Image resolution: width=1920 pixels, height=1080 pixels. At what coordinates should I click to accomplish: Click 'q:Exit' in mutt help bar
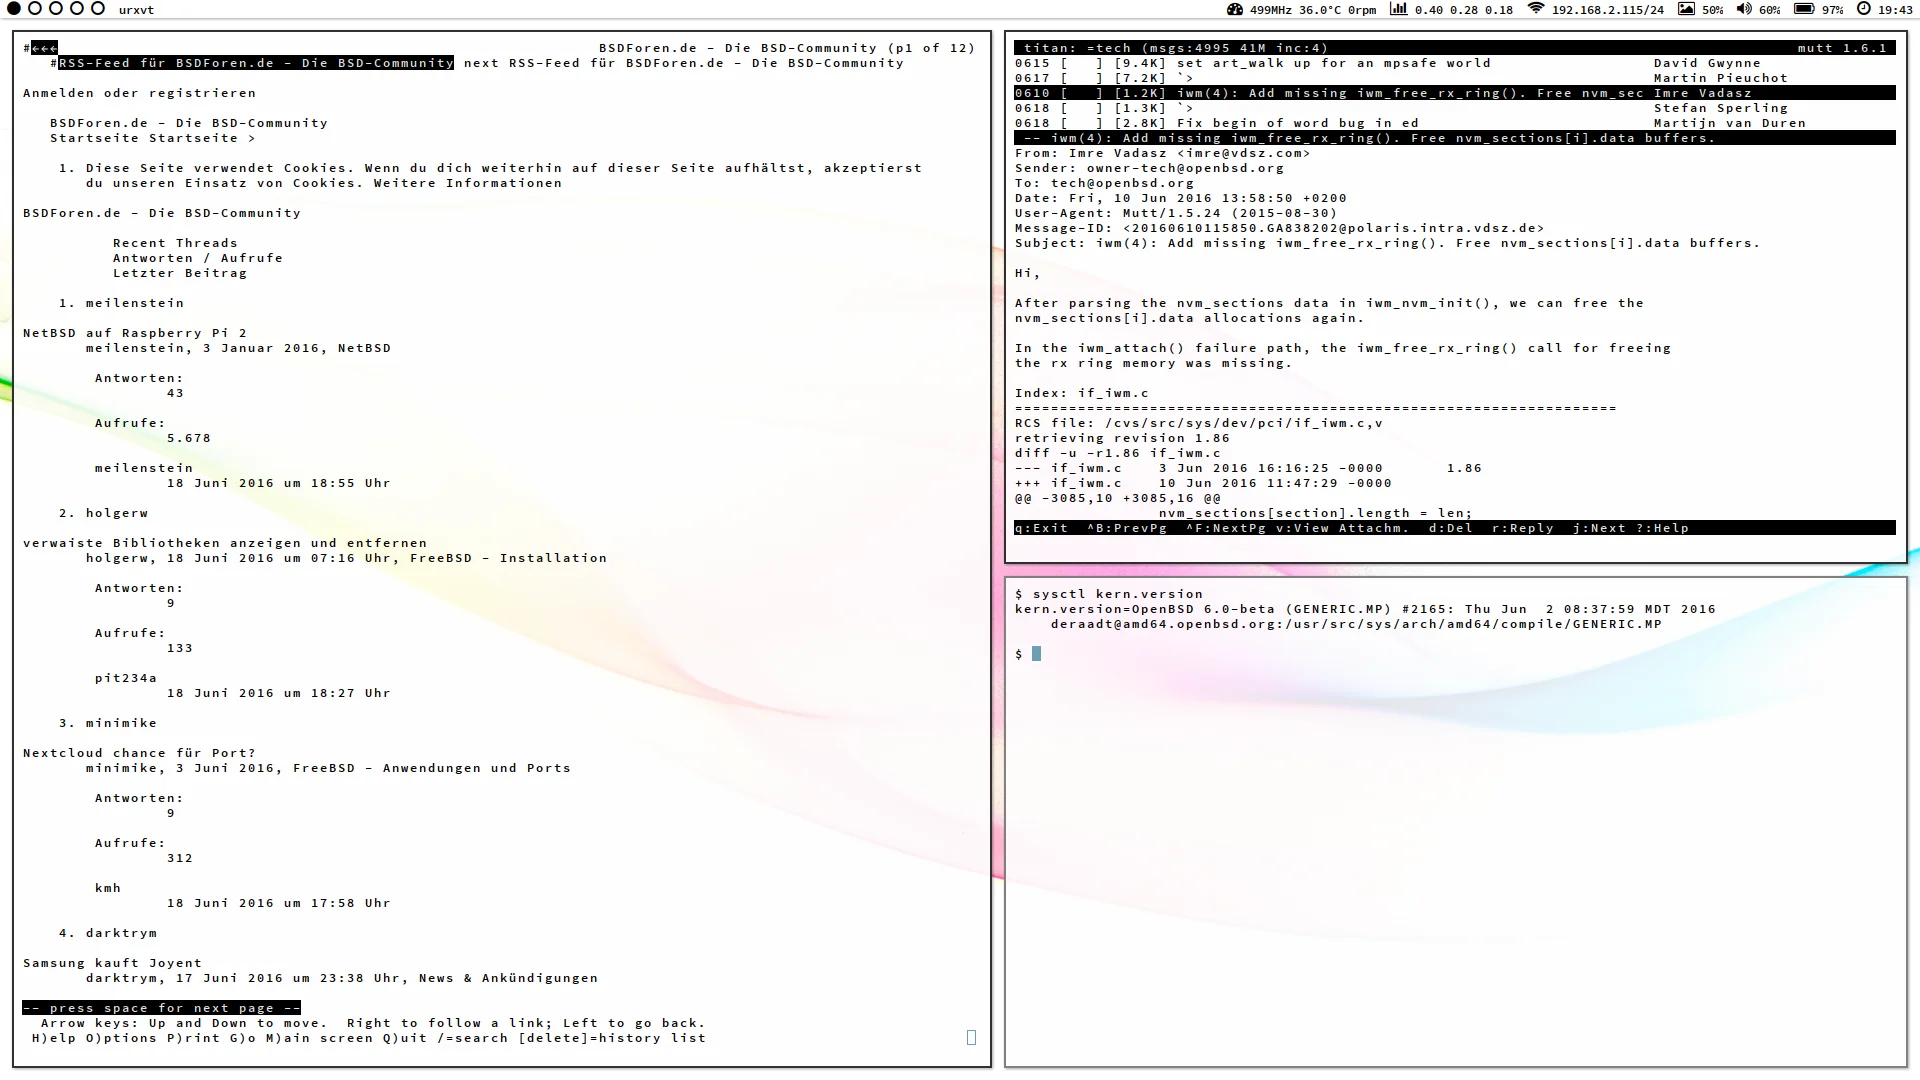(x=1041, y=528)
